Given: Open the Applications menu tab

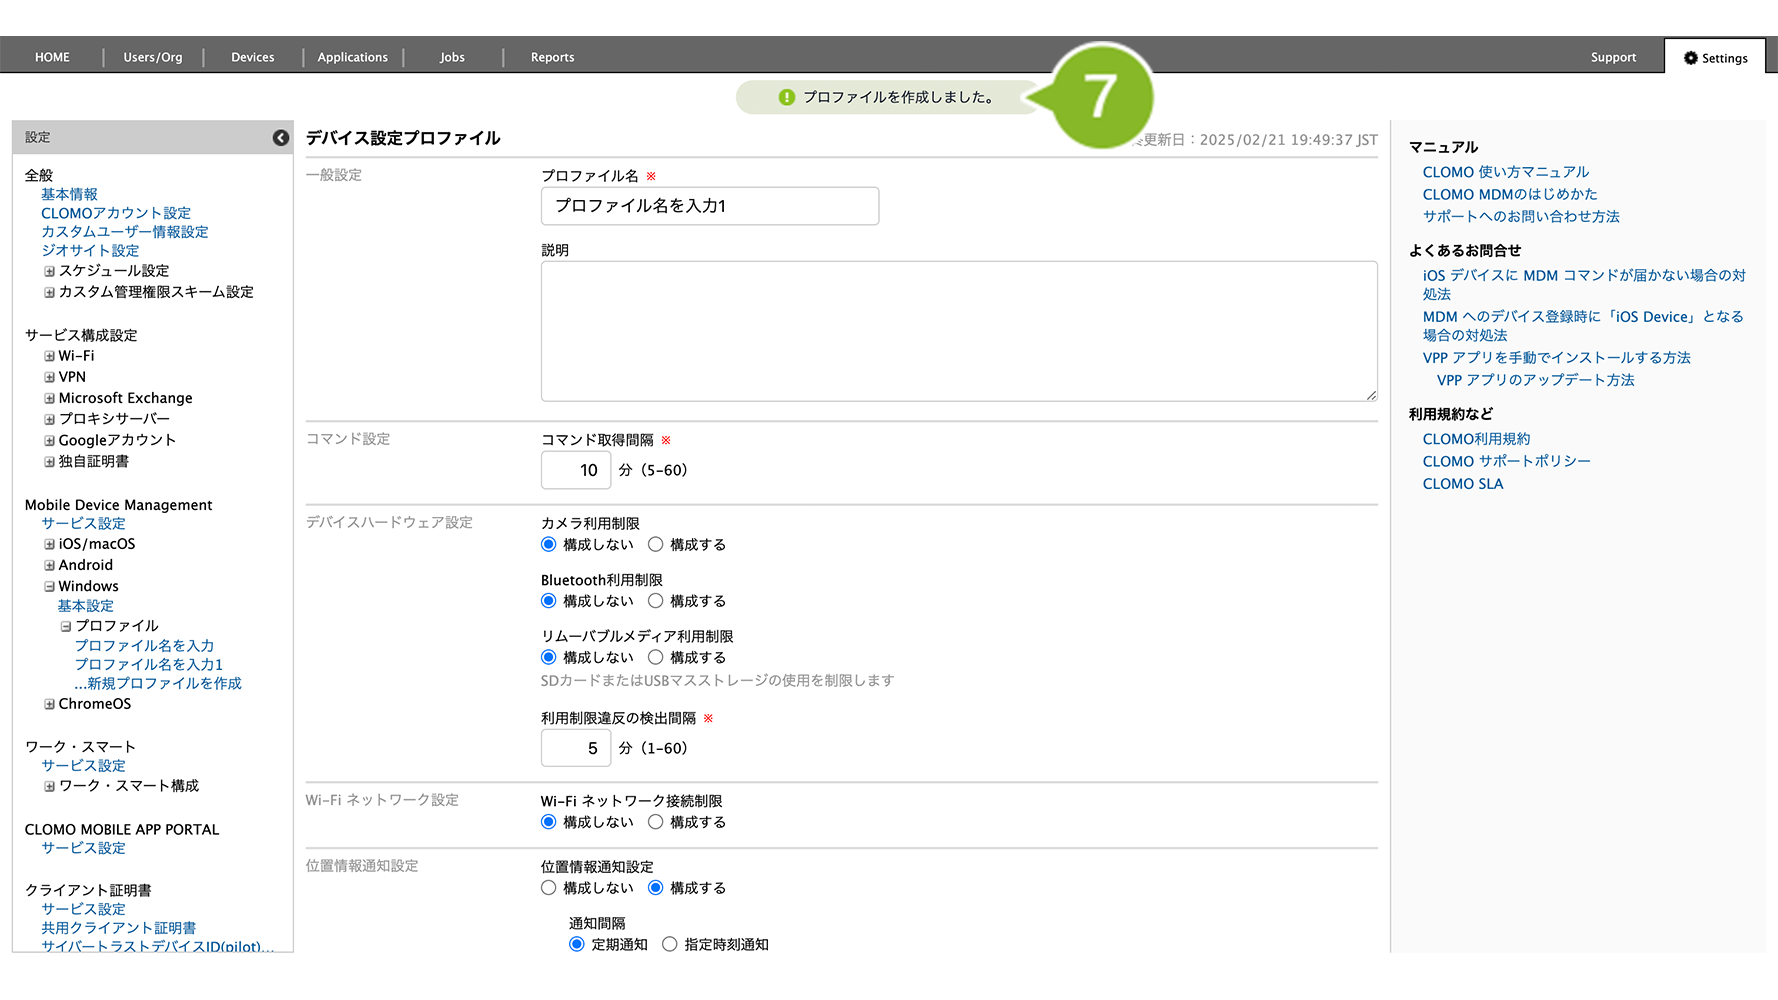Looking at the screenshot, I should click(352, 57).
